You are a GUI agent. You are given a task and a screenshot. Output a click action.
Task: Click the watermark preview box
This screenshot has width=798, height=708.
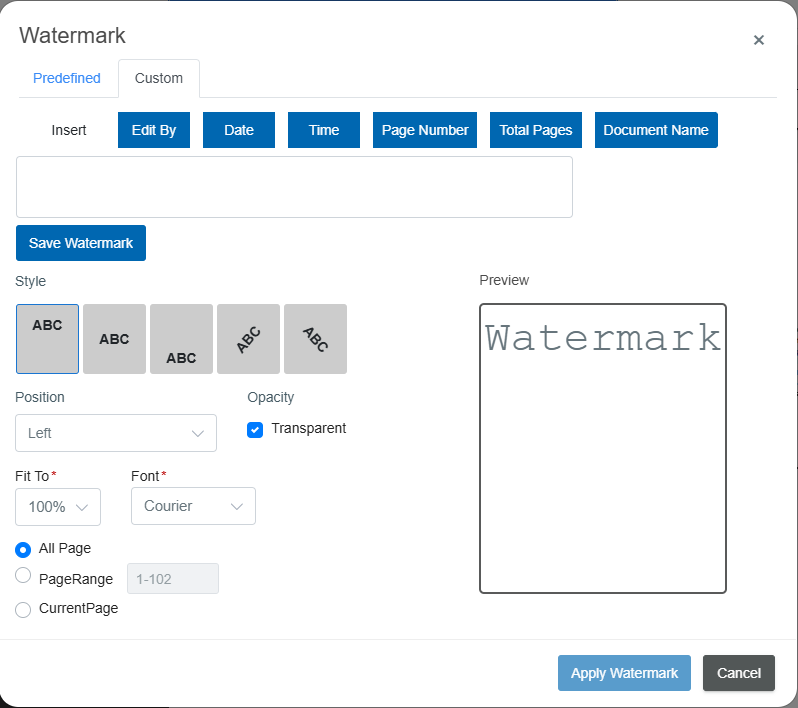[603, 448]
